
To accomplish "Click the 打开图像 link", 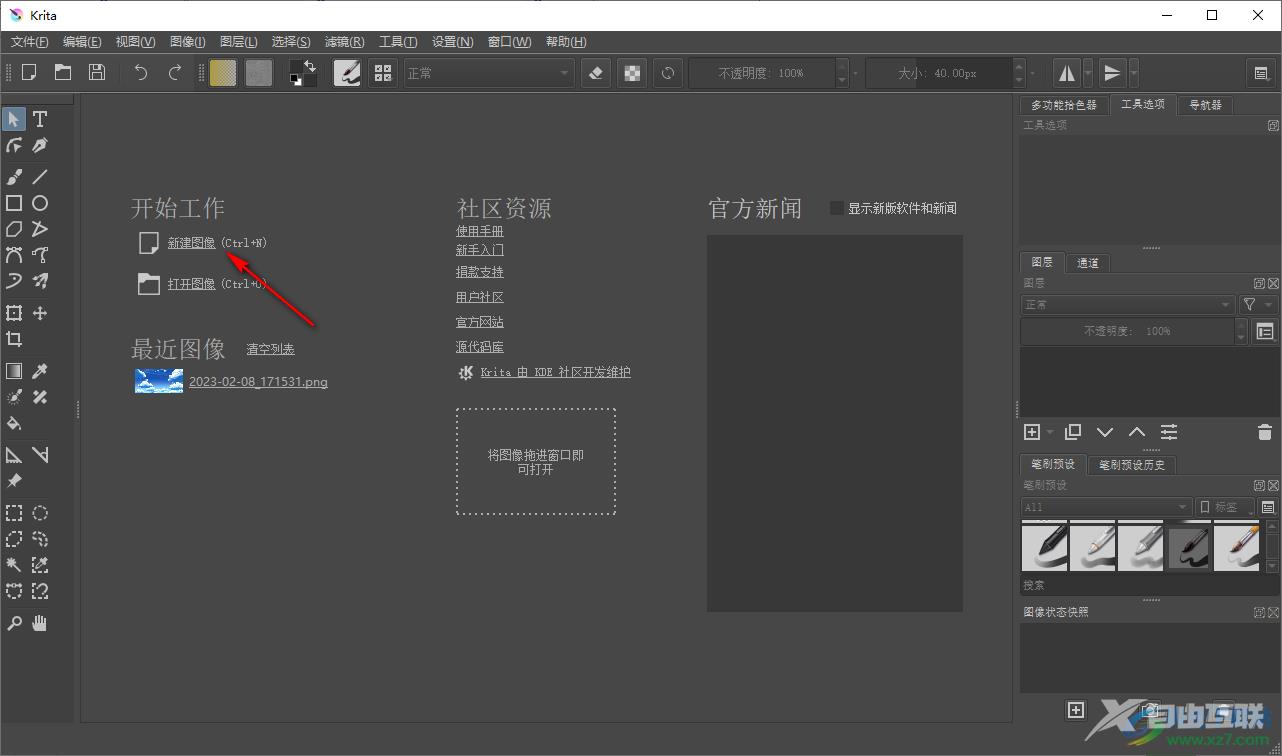I will (x=192, y=284).
